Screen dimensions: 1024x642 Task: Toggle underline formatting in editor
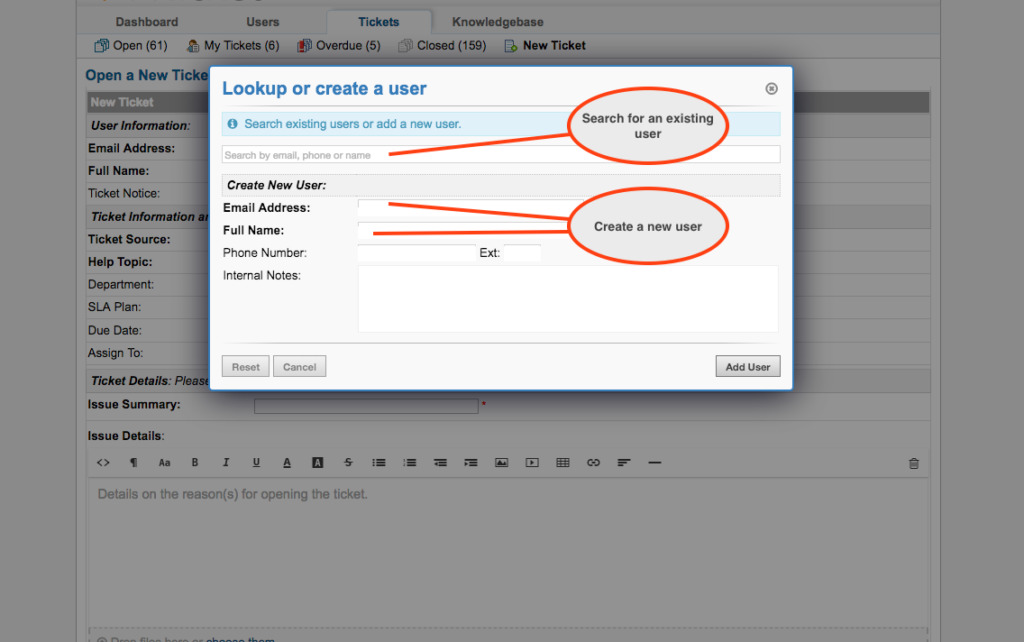pyautogui.click(x=256, y=462)
